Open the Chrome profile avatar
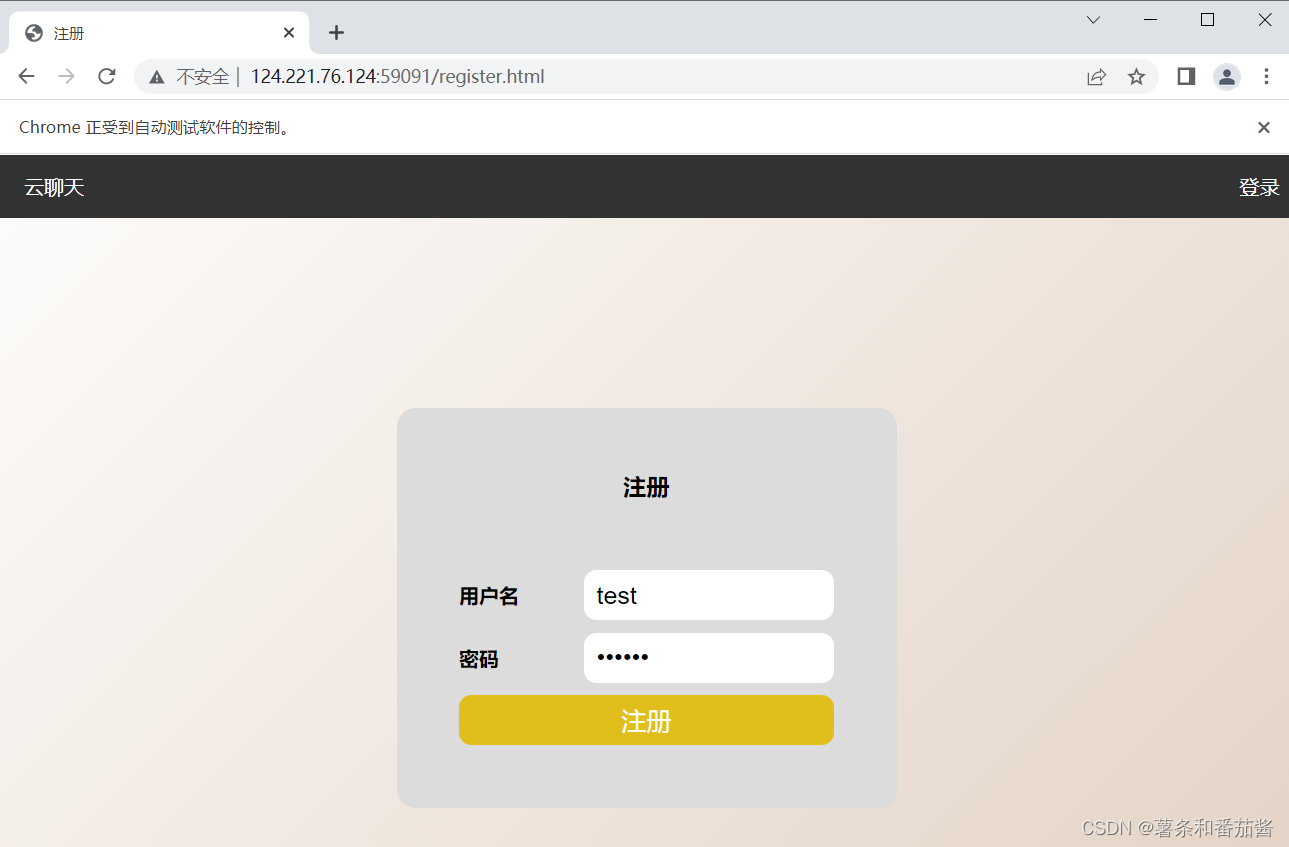1289x847 pixels. click(x=1227, y=77)
